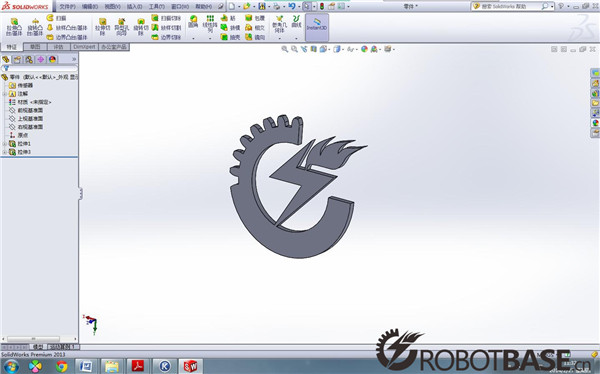
Task: Choose the 放样凸台/基体 Lofted Boss tool
Action: pyautogui.click(x=67, y=28)
